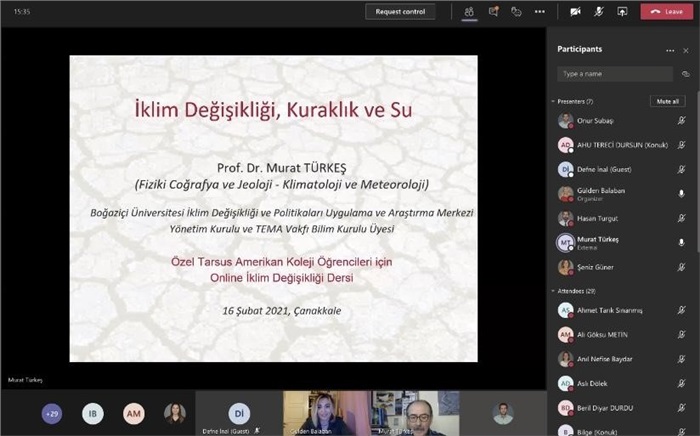Click the man's photo avatar tile at strip end
This screenshot has width=700, height=436.
(x=503, y=413)
